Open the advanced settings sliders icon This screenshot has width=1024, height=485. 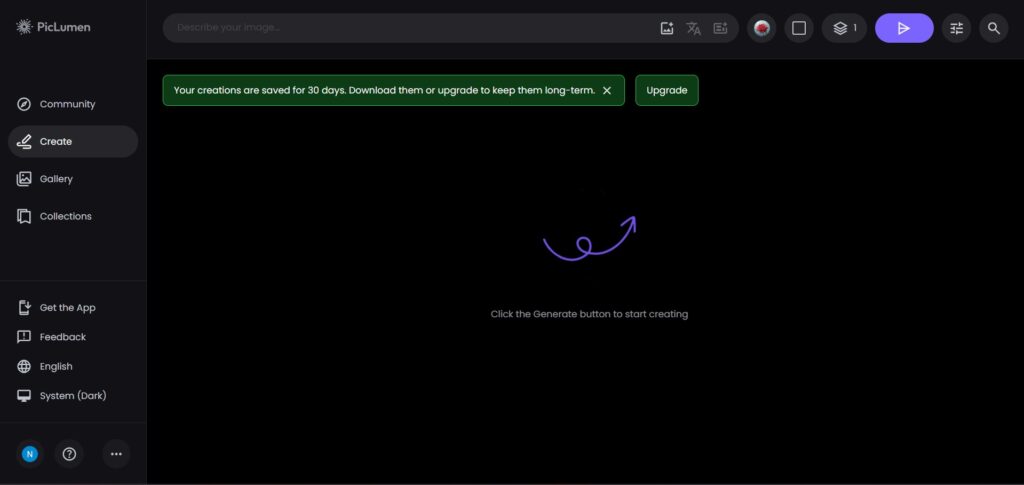[957, 28]
